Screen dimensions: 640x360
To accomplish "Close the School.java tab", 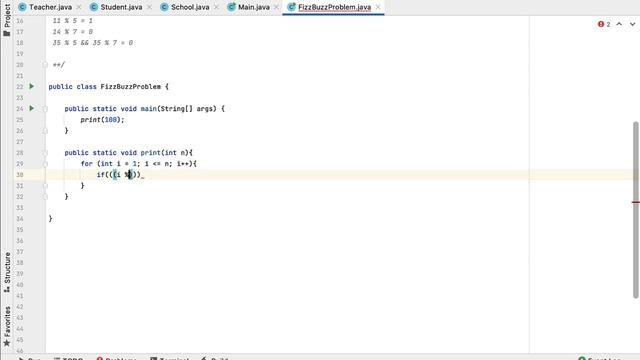I will [216, 7].
